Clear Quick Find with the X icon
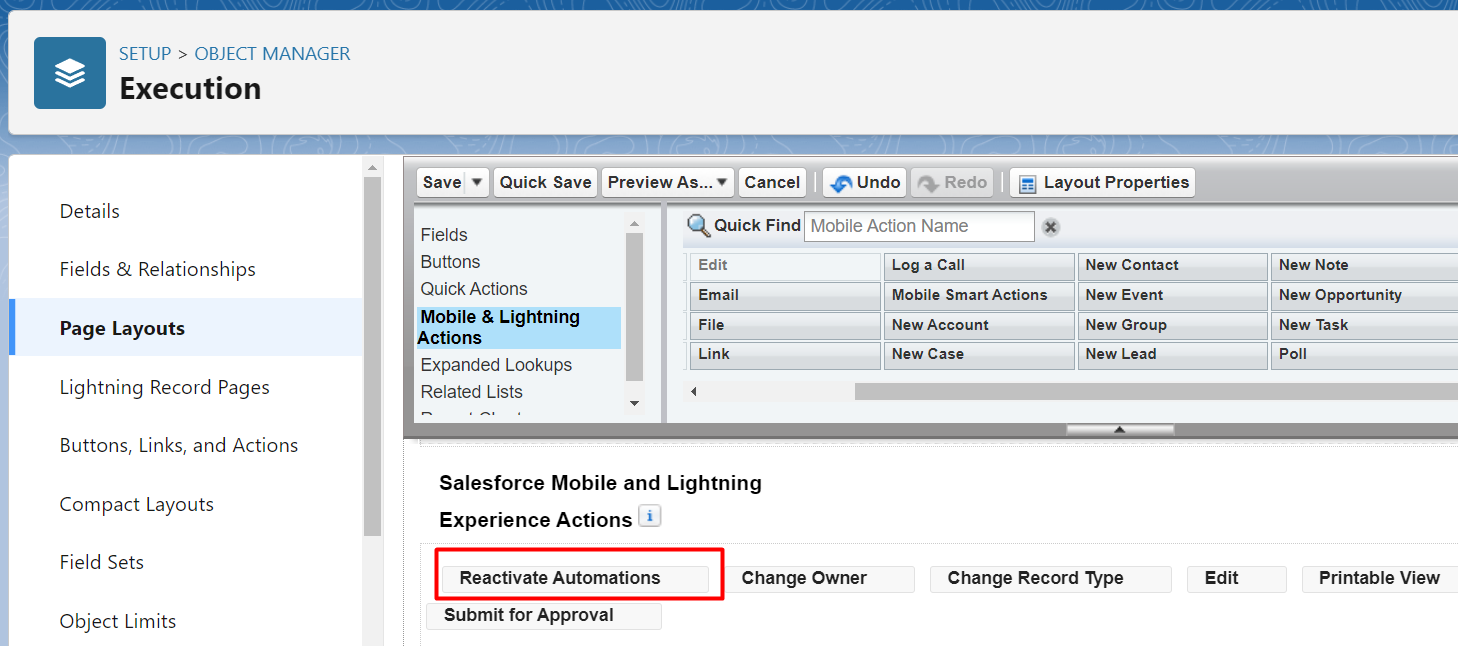The width and height of the screenshot is (1458, 646). pos(1050,227)
